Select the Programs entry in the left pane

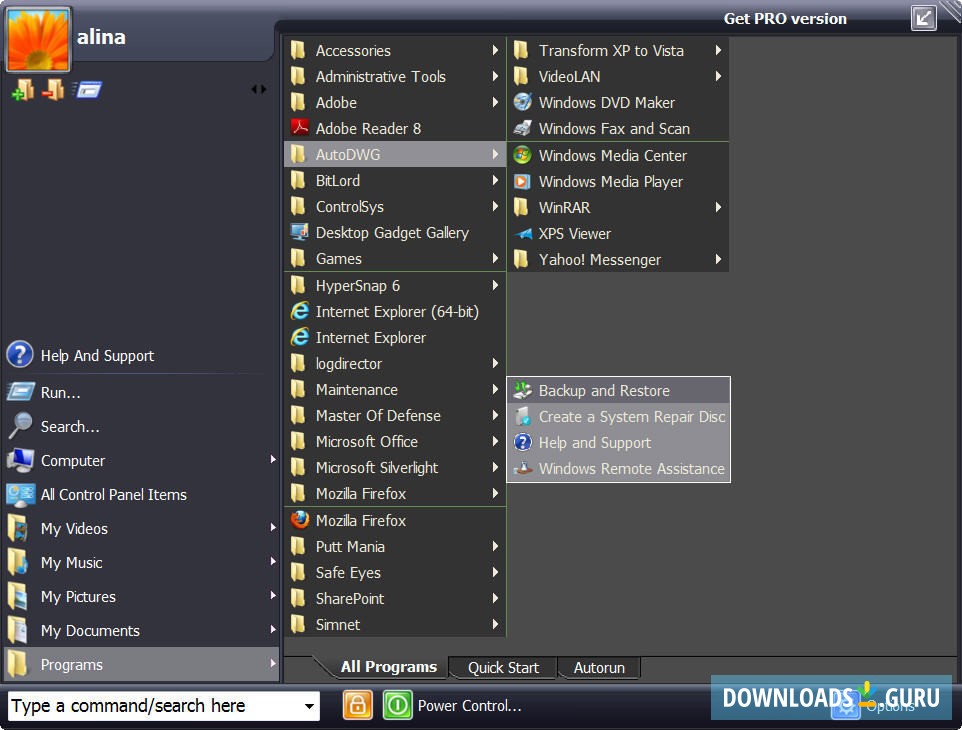(142, 664)
